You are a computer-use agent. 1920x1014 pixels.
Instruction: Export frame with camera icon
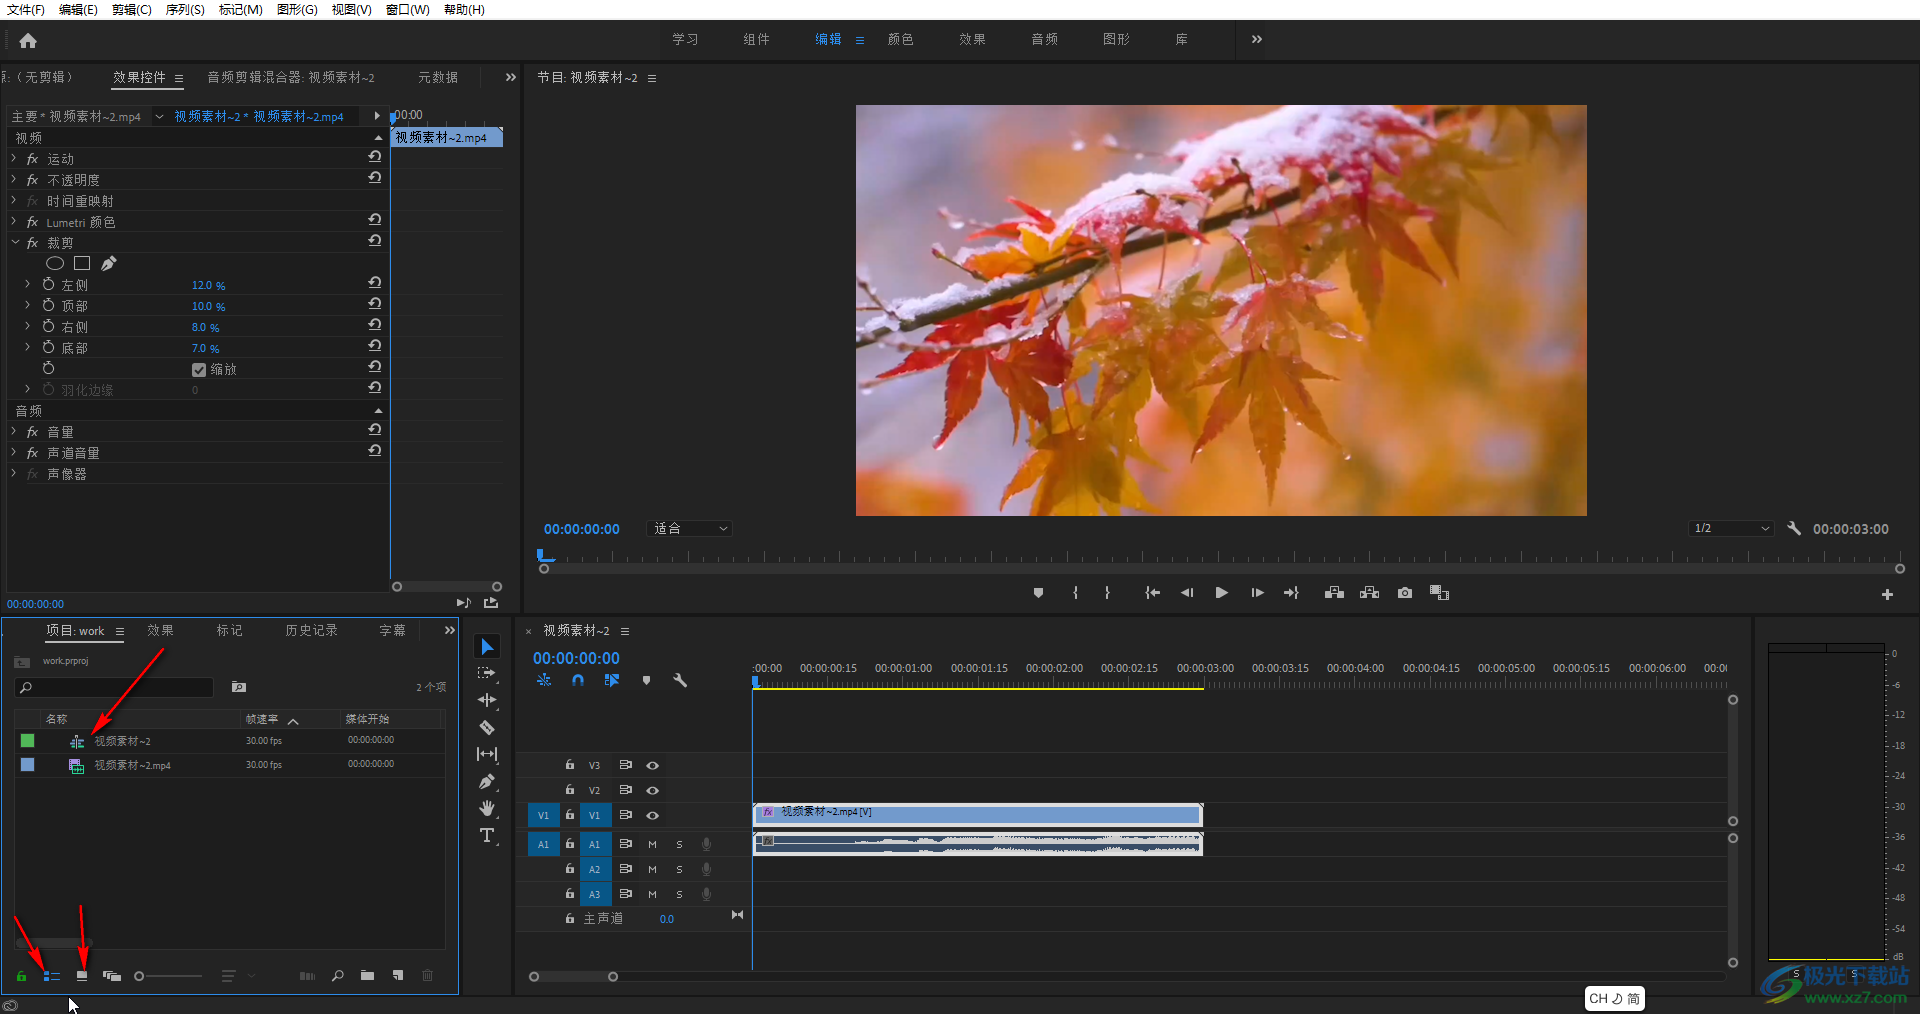1405,593
